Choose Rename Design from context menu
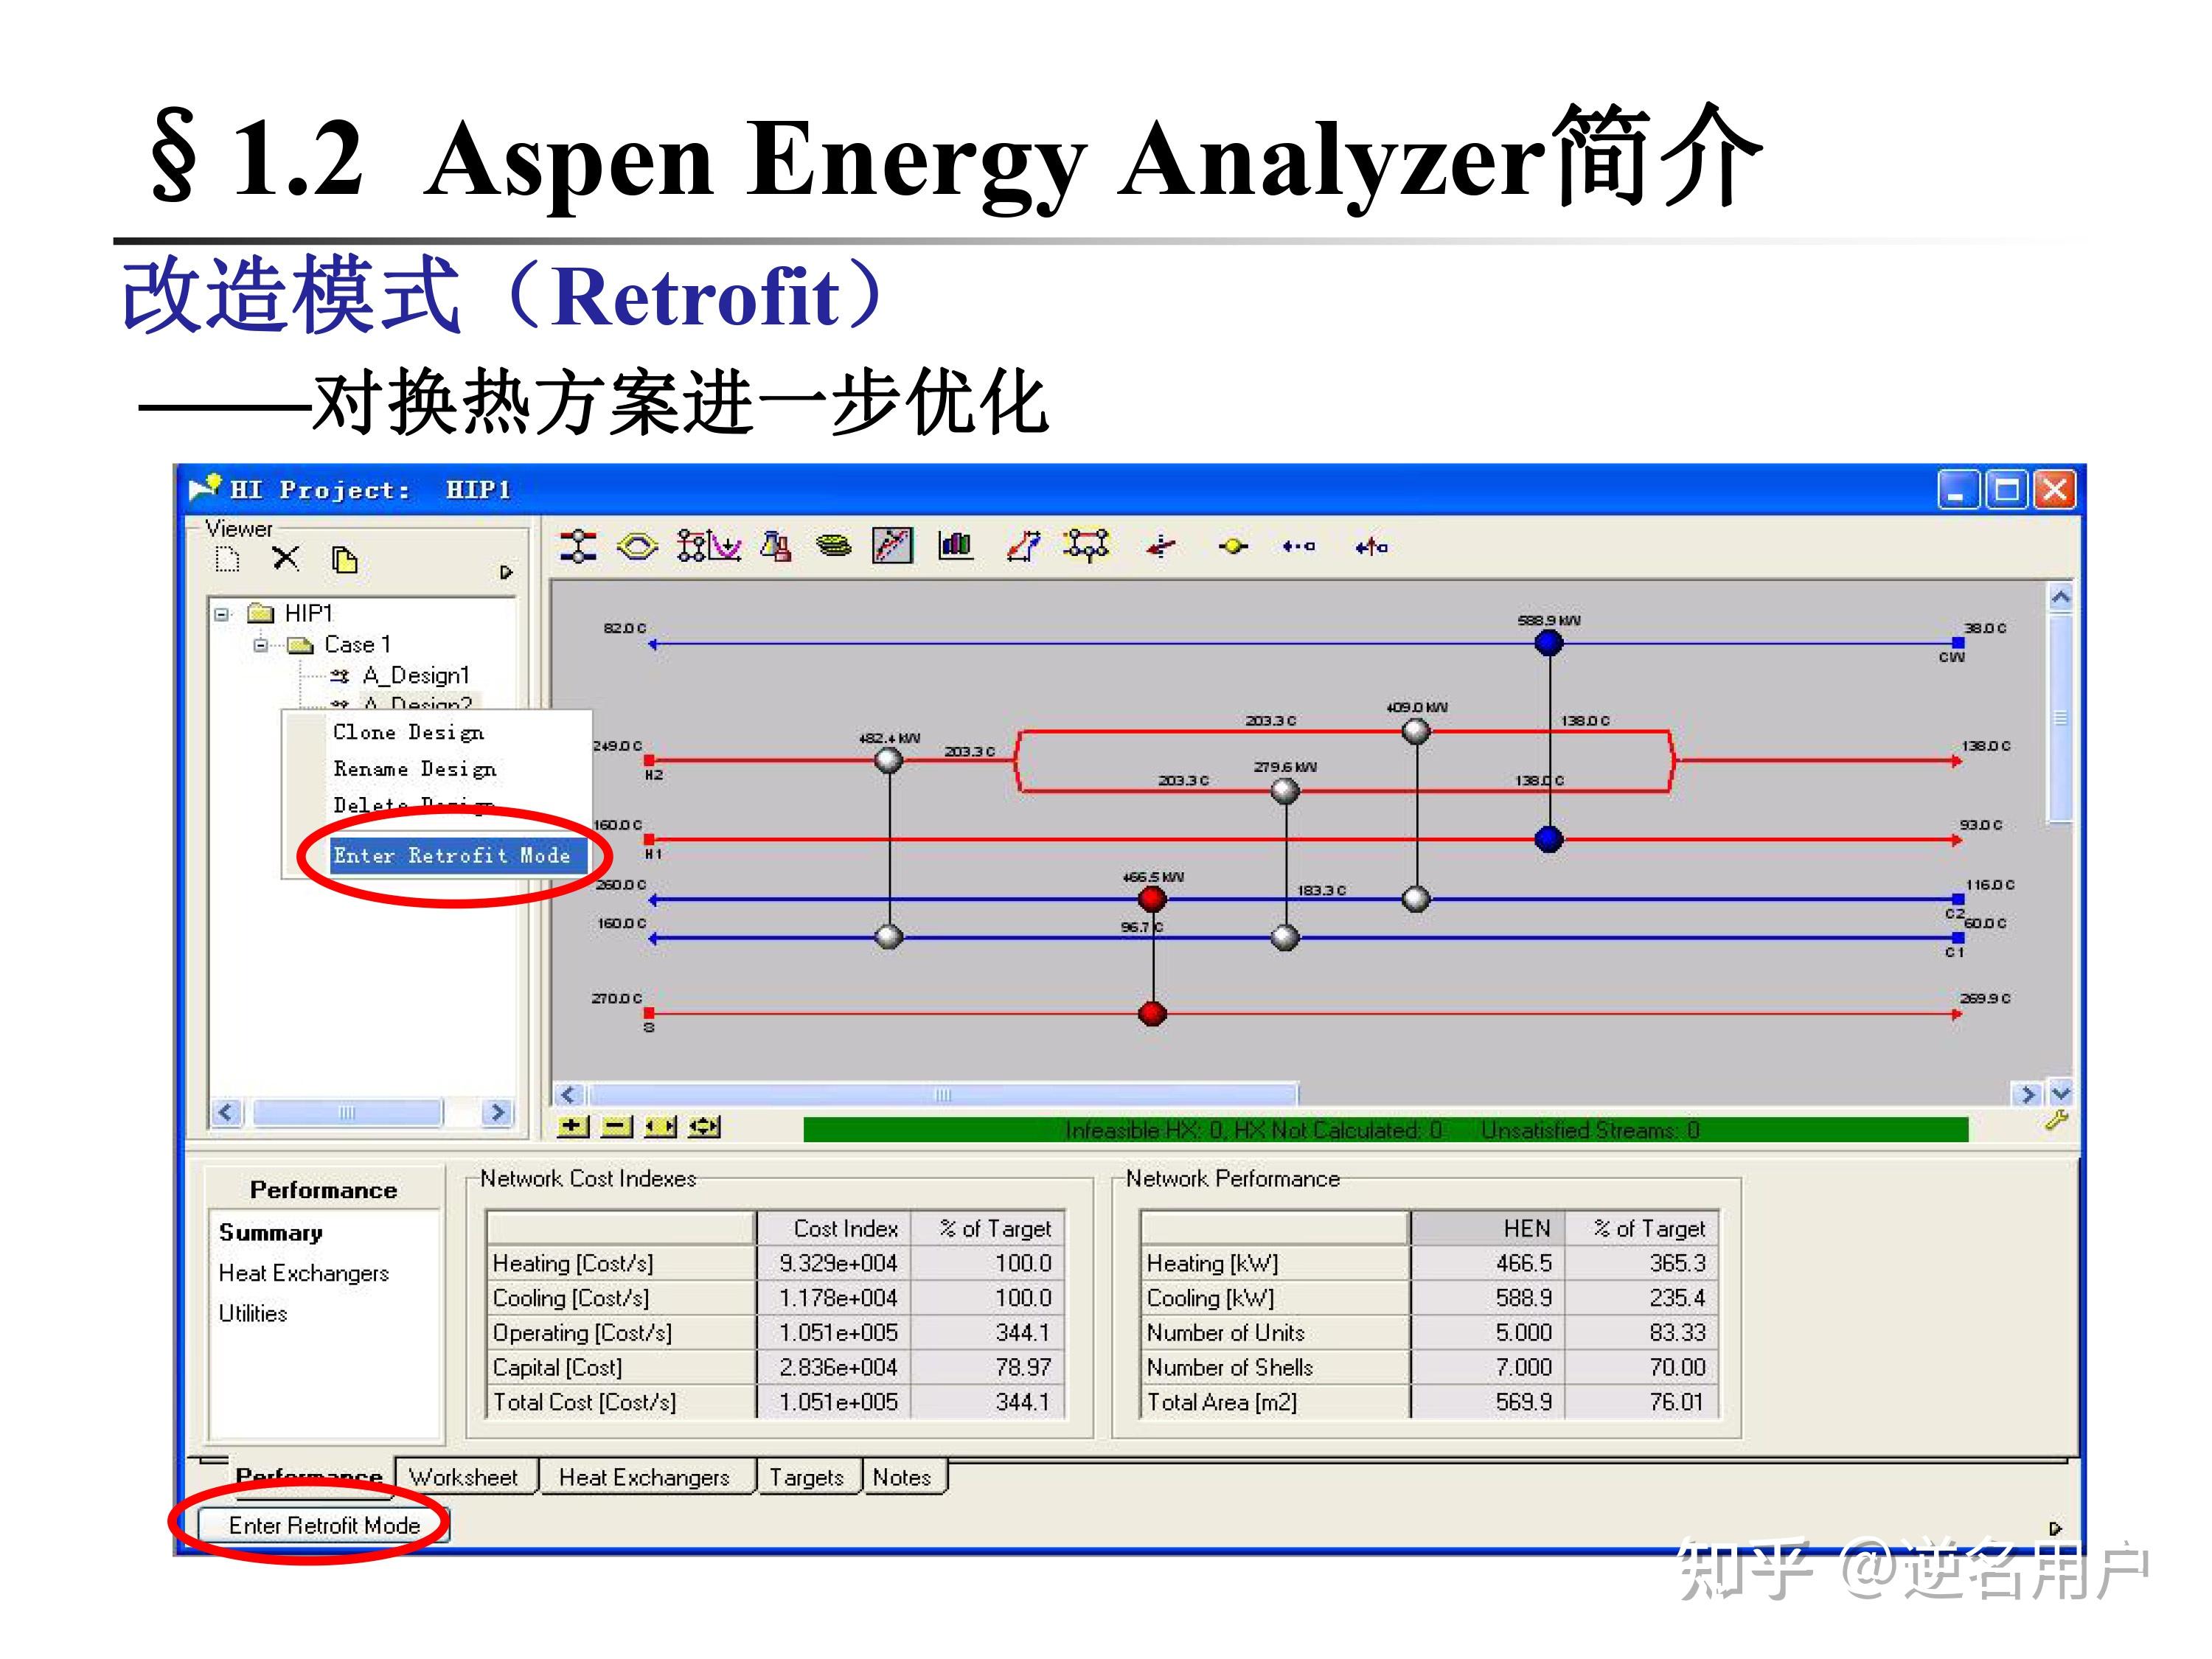Image resolution: width=2212 pixels, height=1659 pixels. coord(415,769)
